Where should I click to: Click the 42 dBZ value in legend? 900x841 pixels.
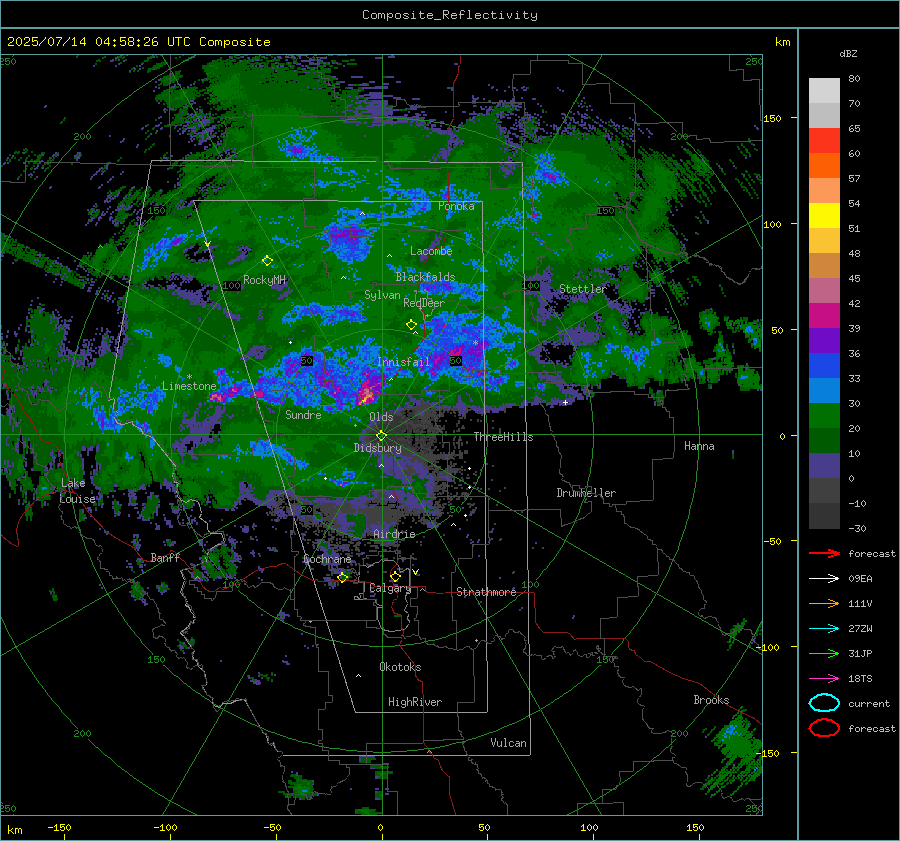click(x=854, y=303)
